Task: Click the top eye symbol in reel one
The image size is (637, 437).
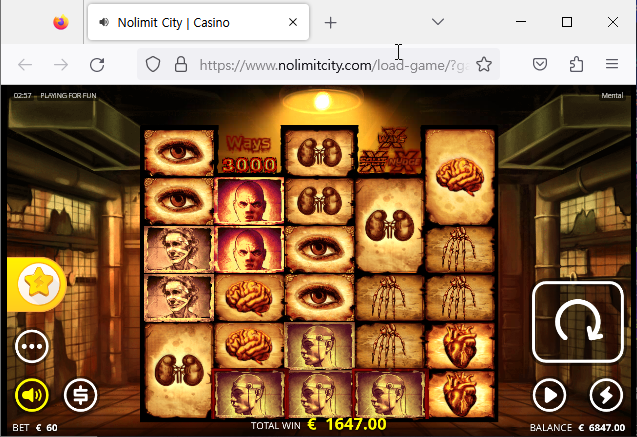Action: [x=179, y=152]
